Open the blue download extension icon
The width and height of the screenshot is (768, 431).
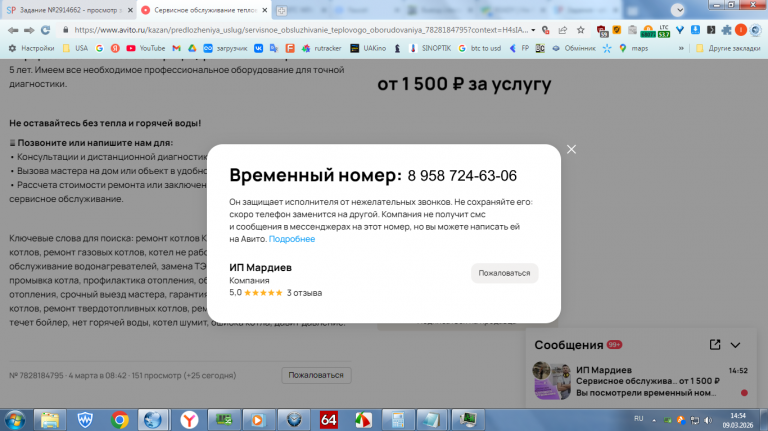[x=695, y=30]
